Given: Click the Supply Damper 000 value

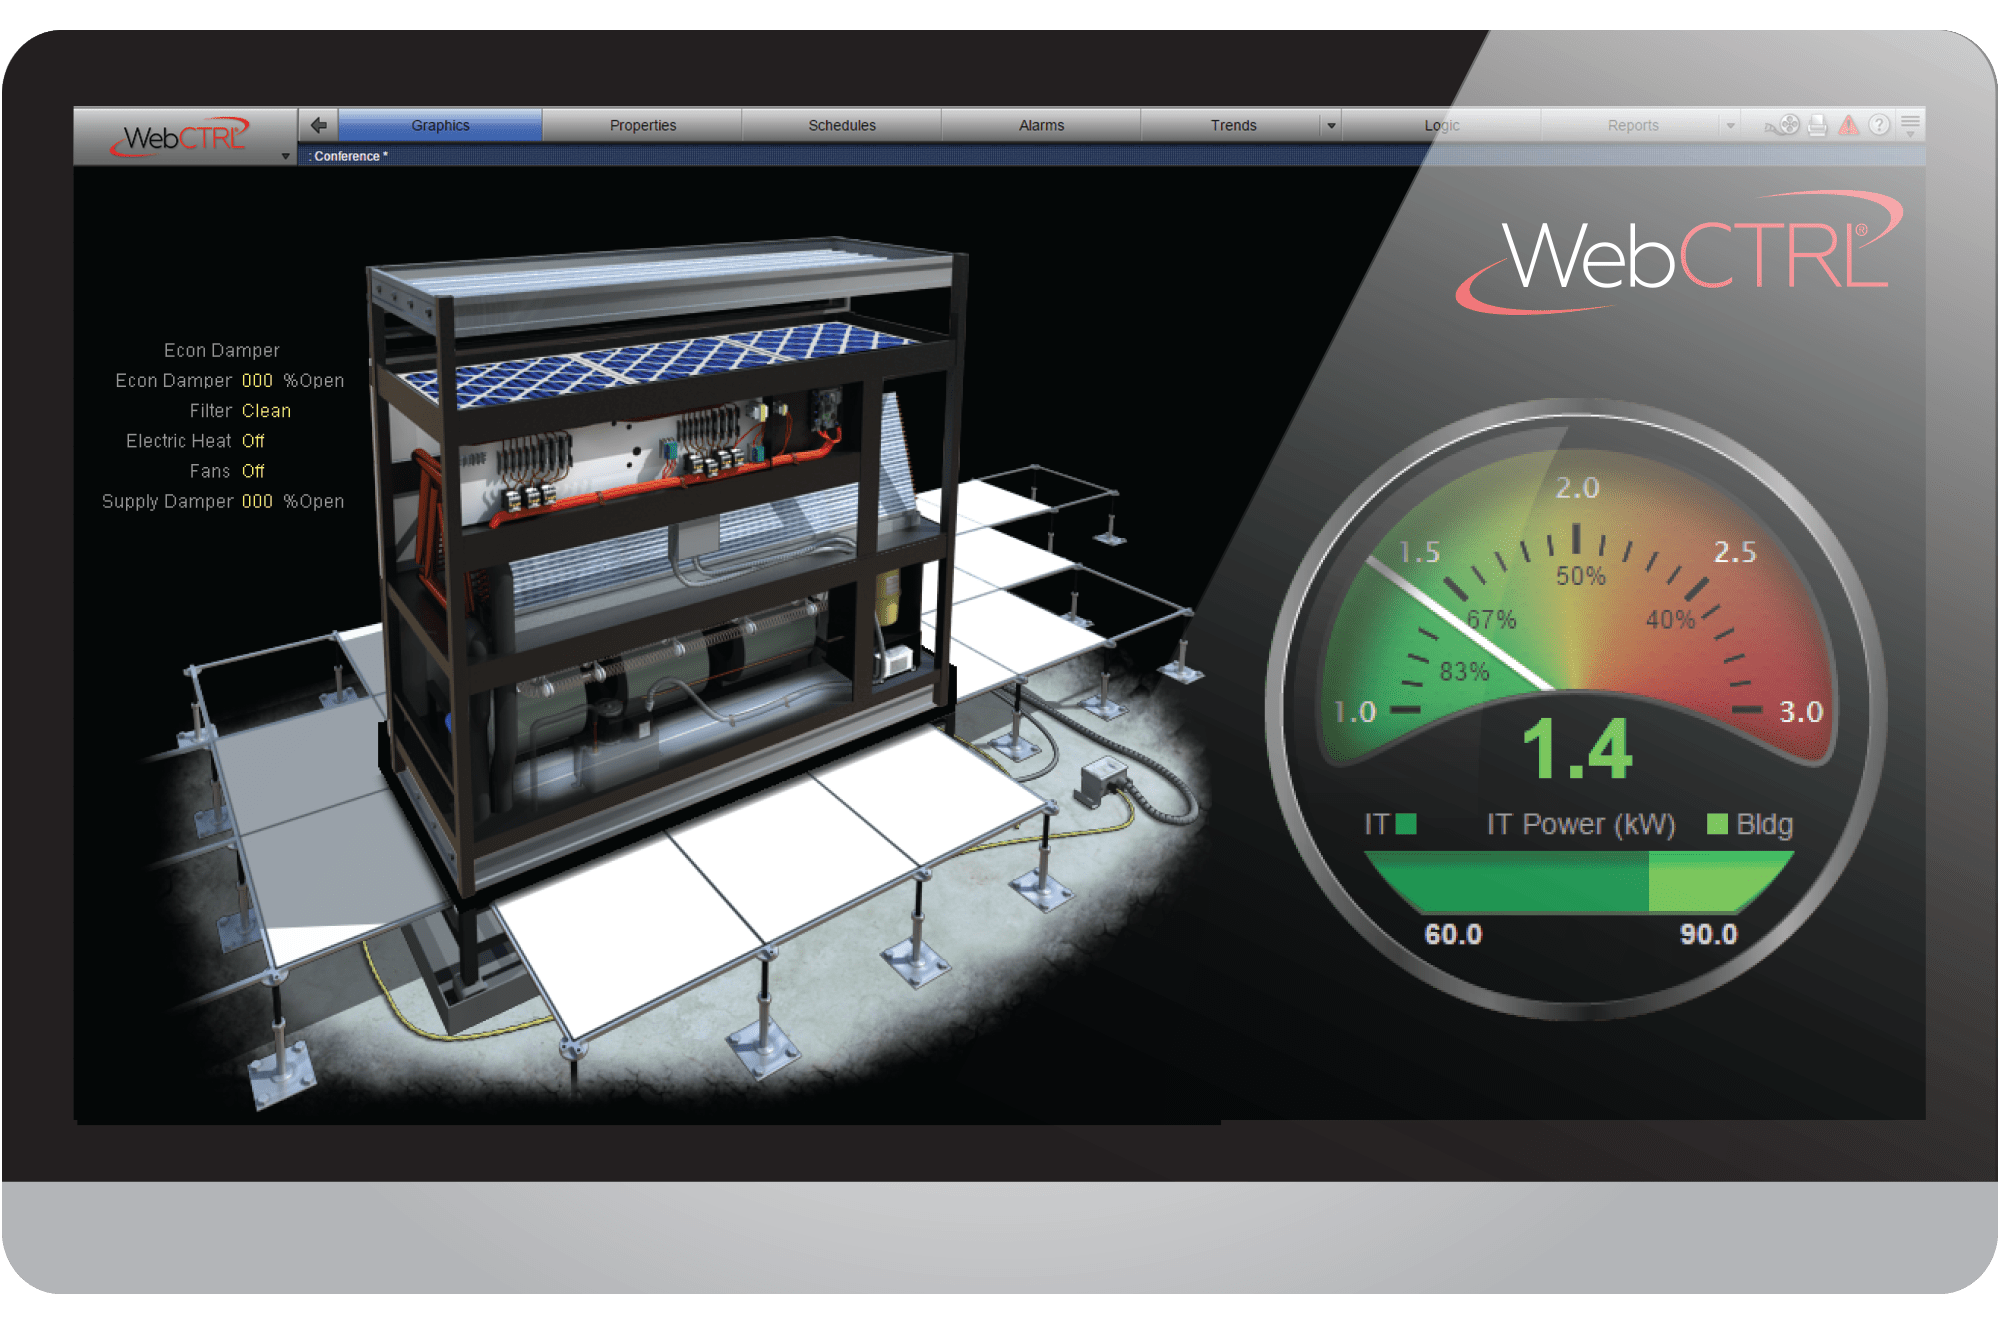Looking at the screenshot, I should 257,501.
